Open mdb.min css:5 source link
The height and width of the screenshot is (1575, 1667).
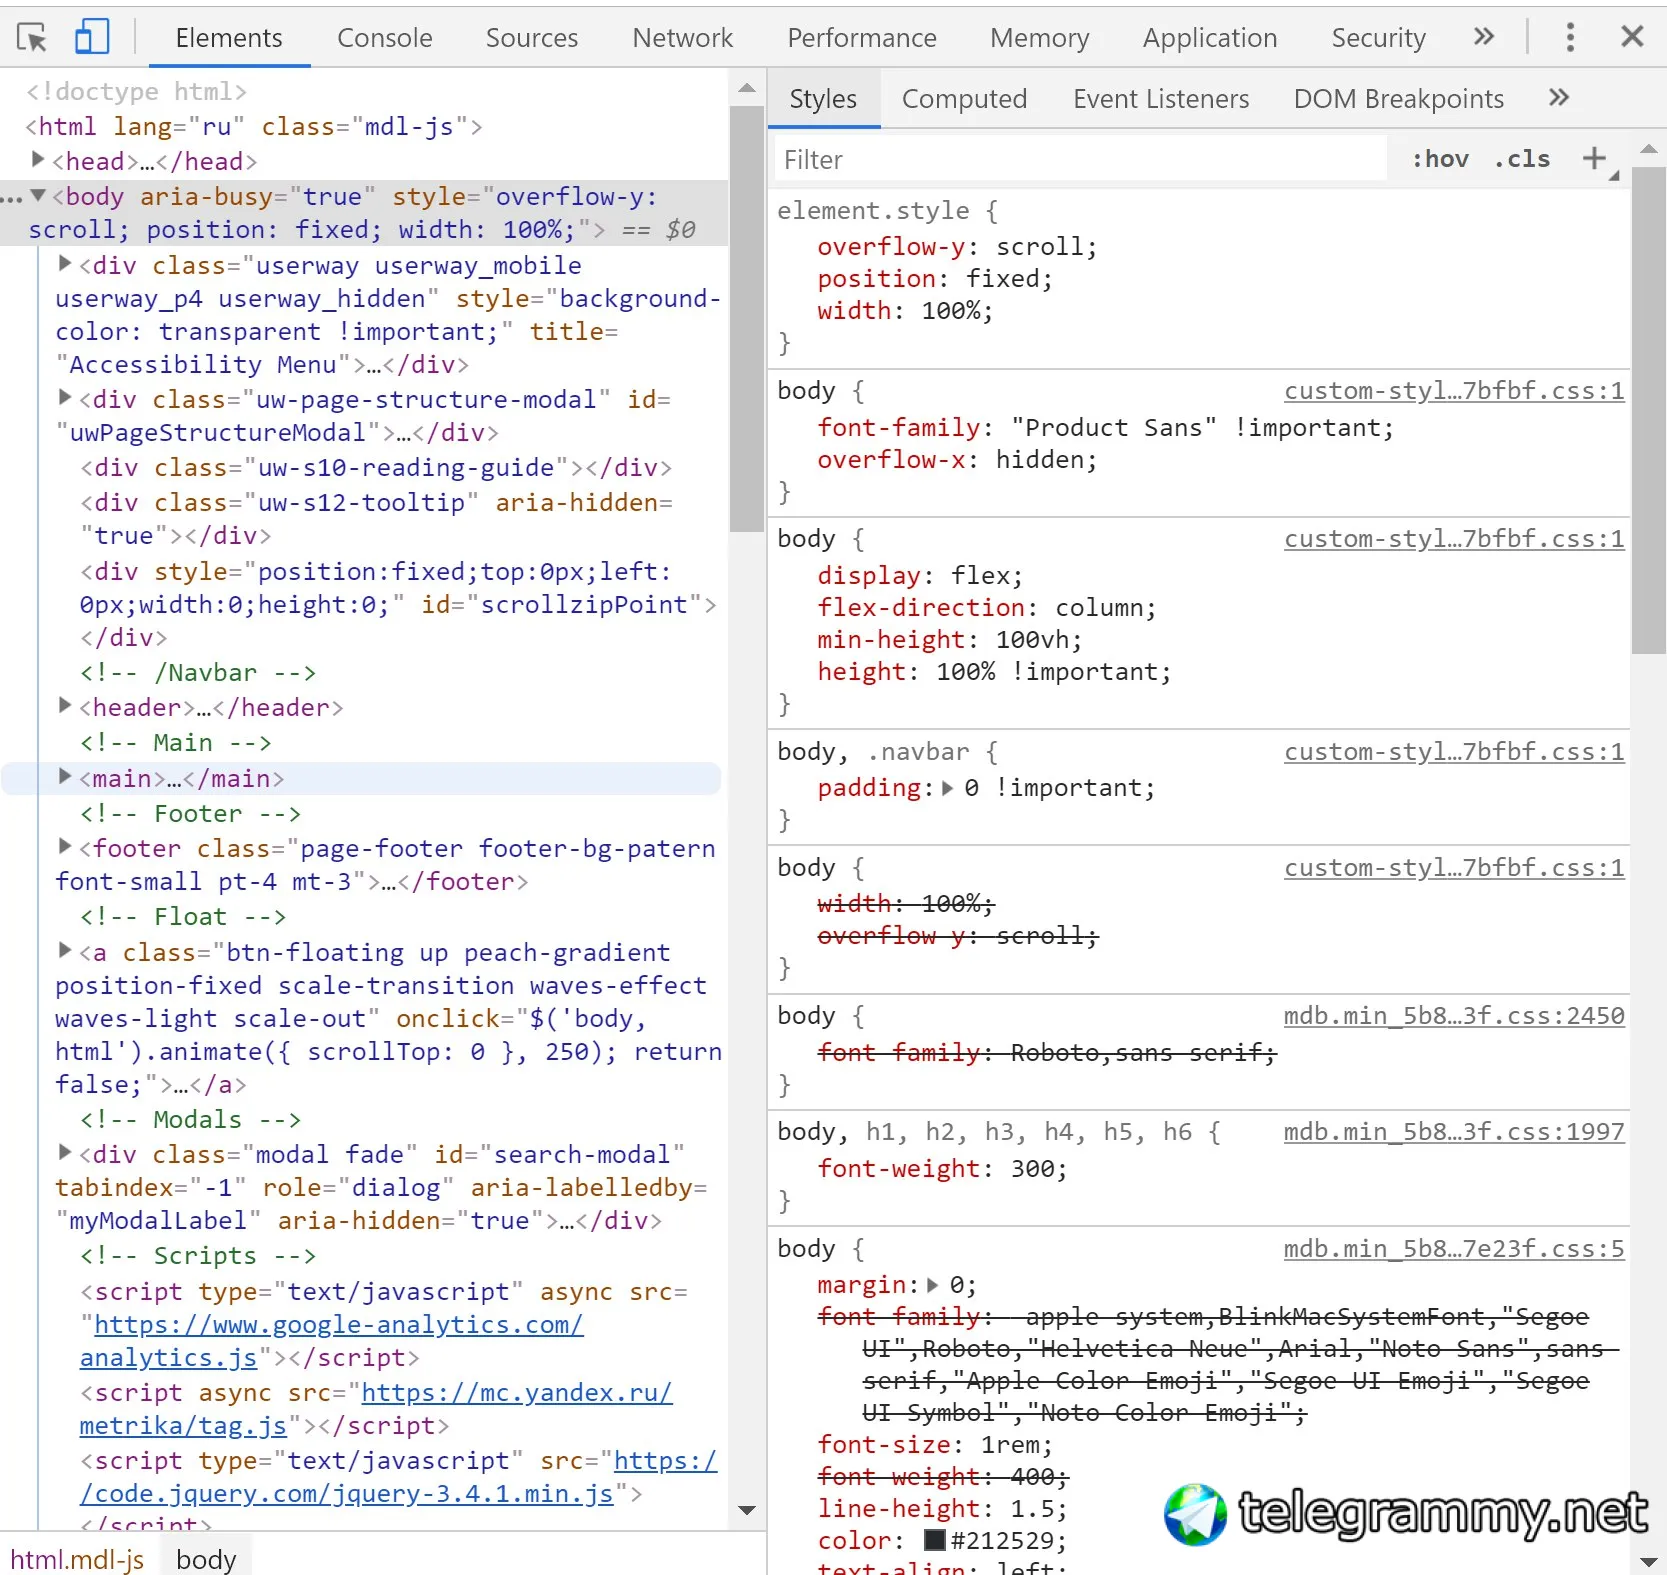click(1454, 1249)
